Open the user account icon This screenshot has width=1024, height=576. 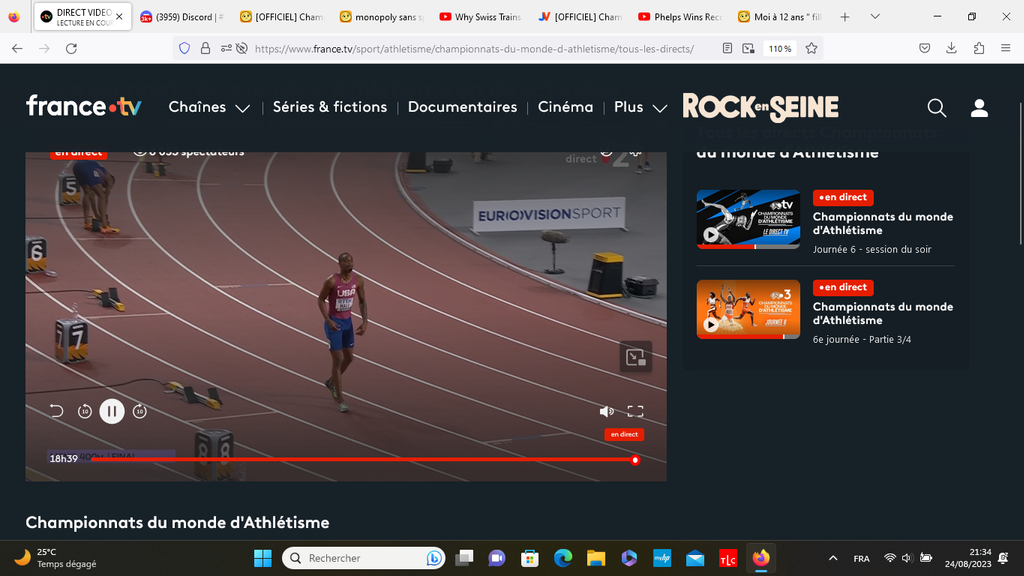click(979, 108)
